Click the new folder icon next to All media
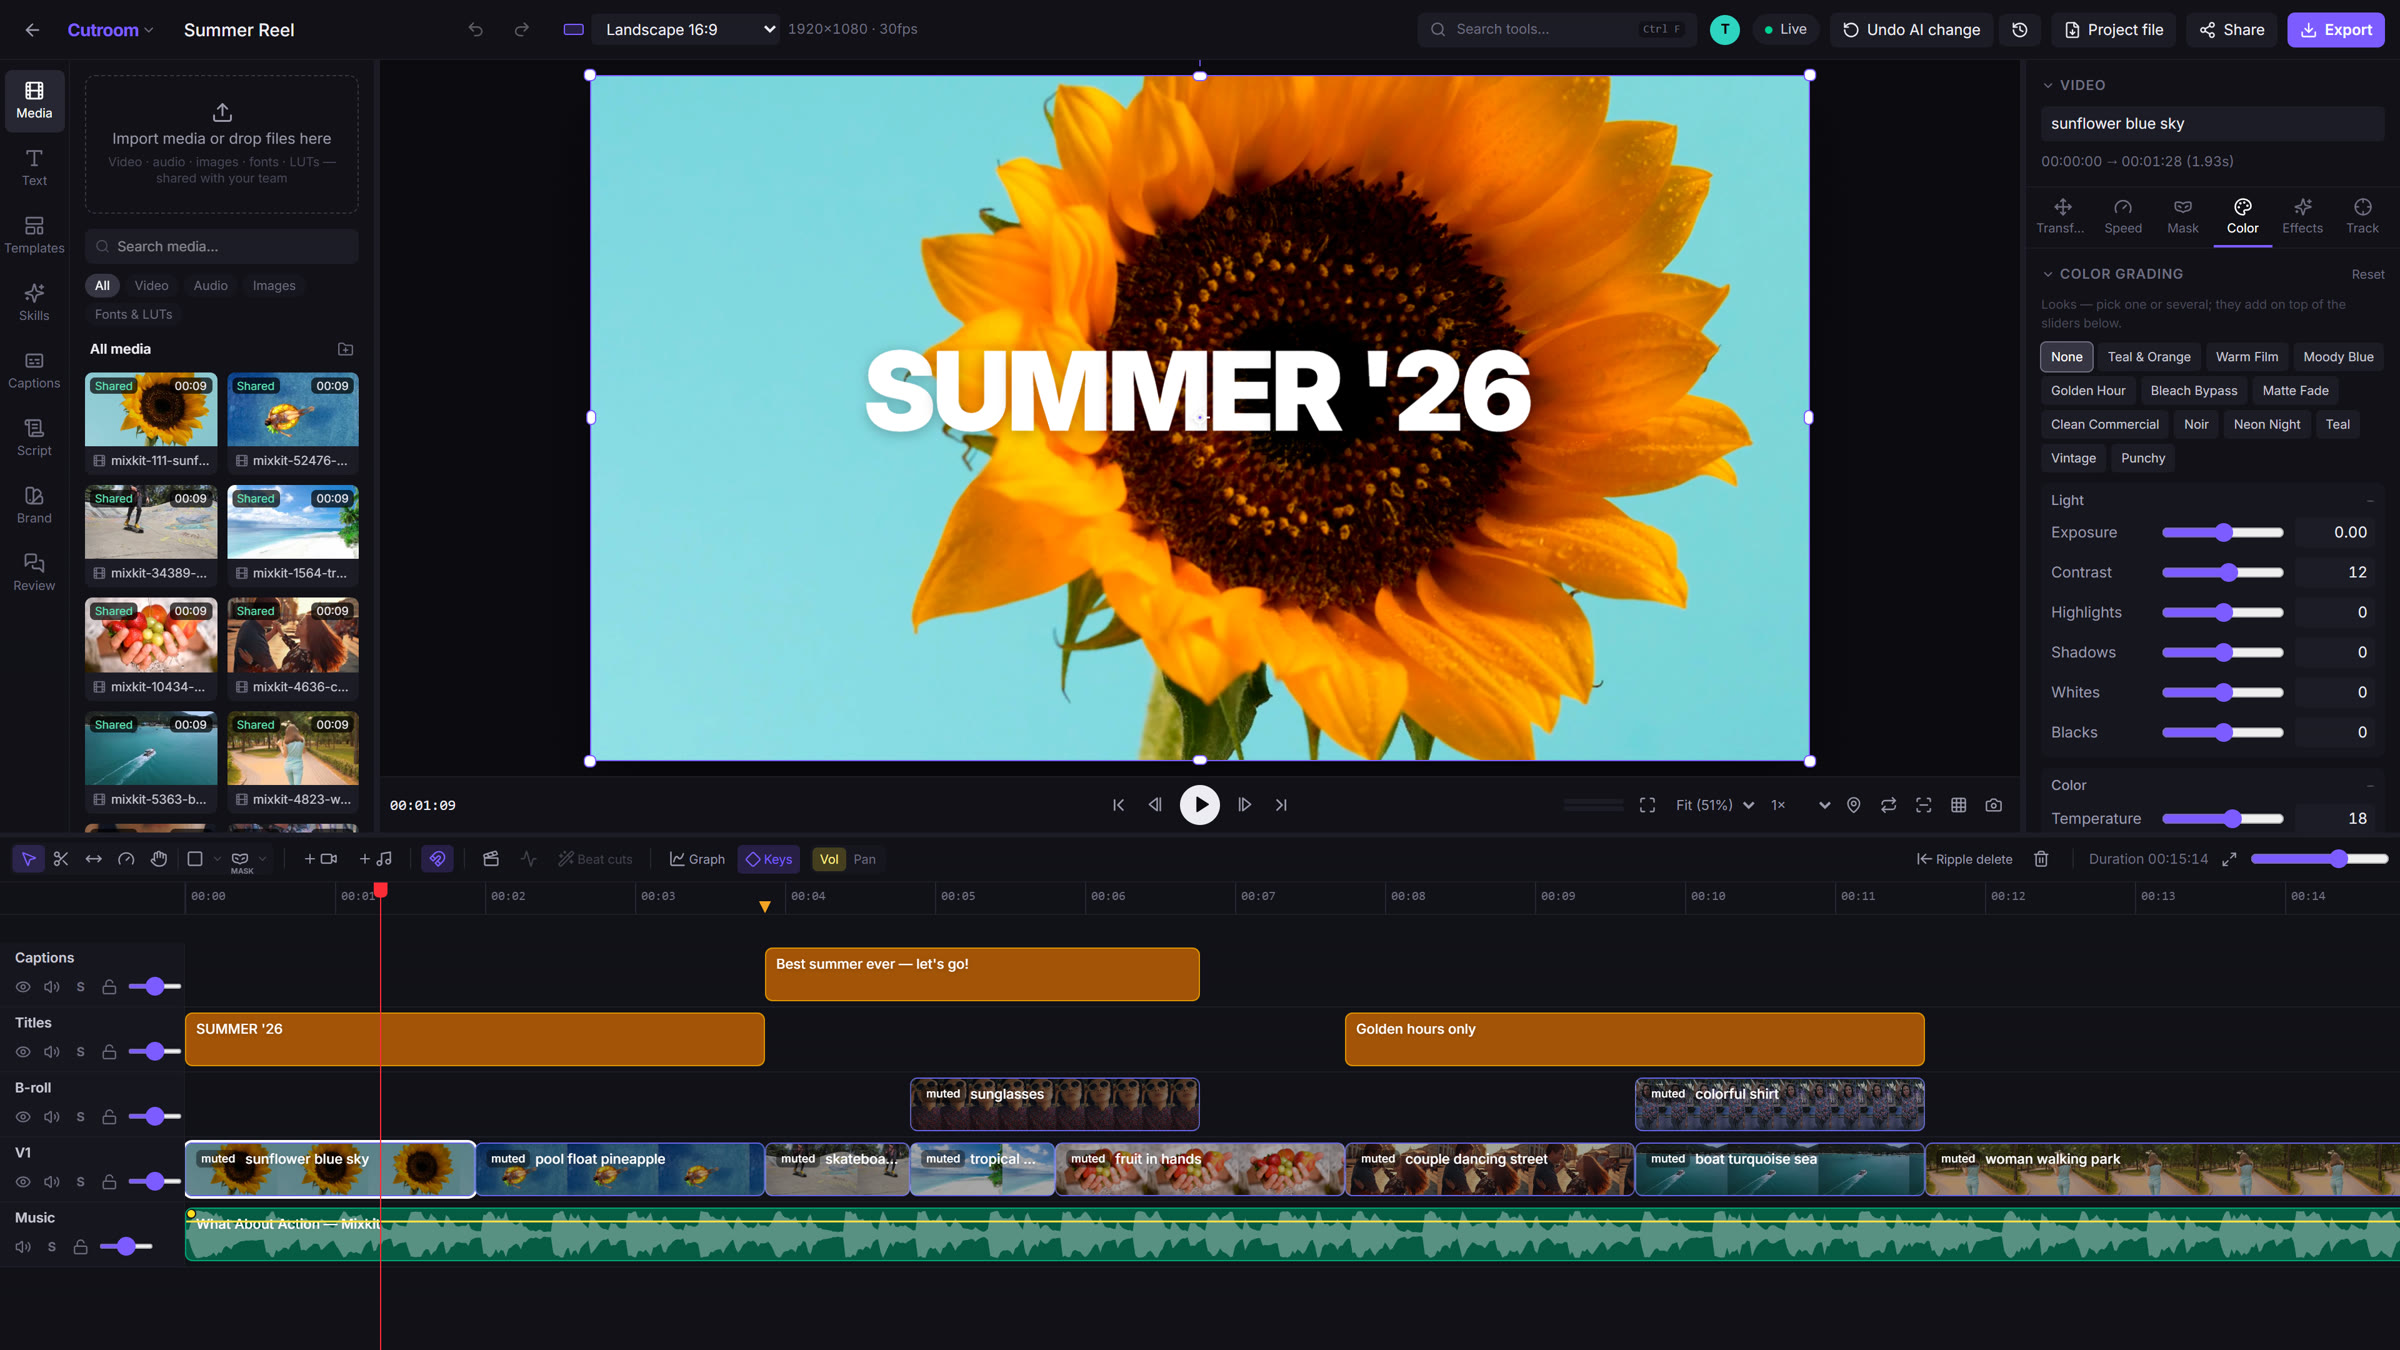This screenshot has width=2400, height=1350. tap(345, 349)
